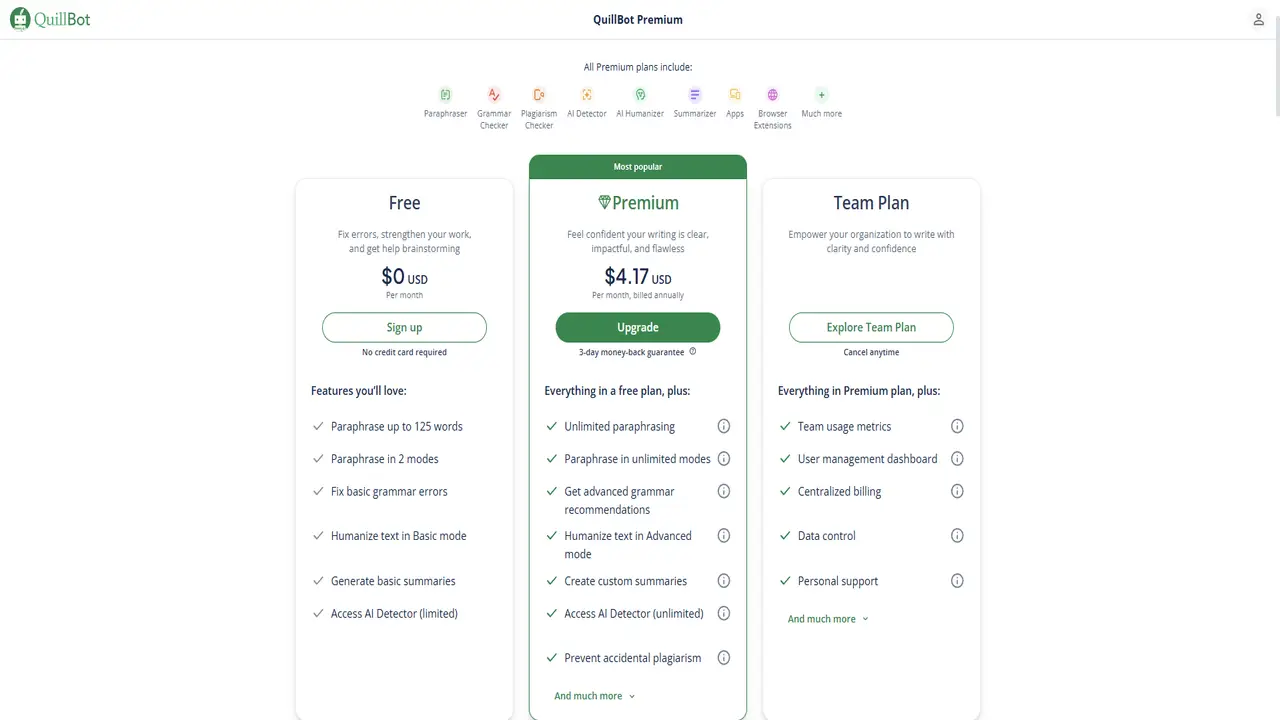Select the Paraphraser icon
The image size is (1280, 720).
[x=445, y=94]
